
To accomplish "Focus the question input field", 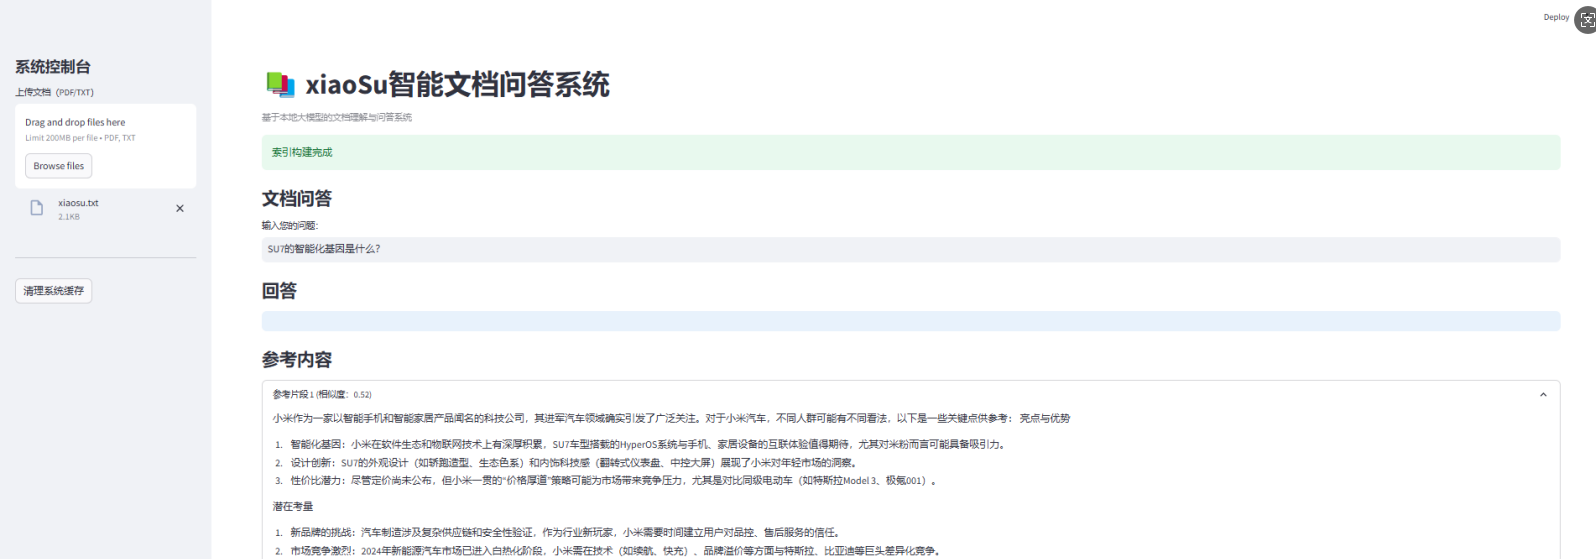I will click(910, 249).
